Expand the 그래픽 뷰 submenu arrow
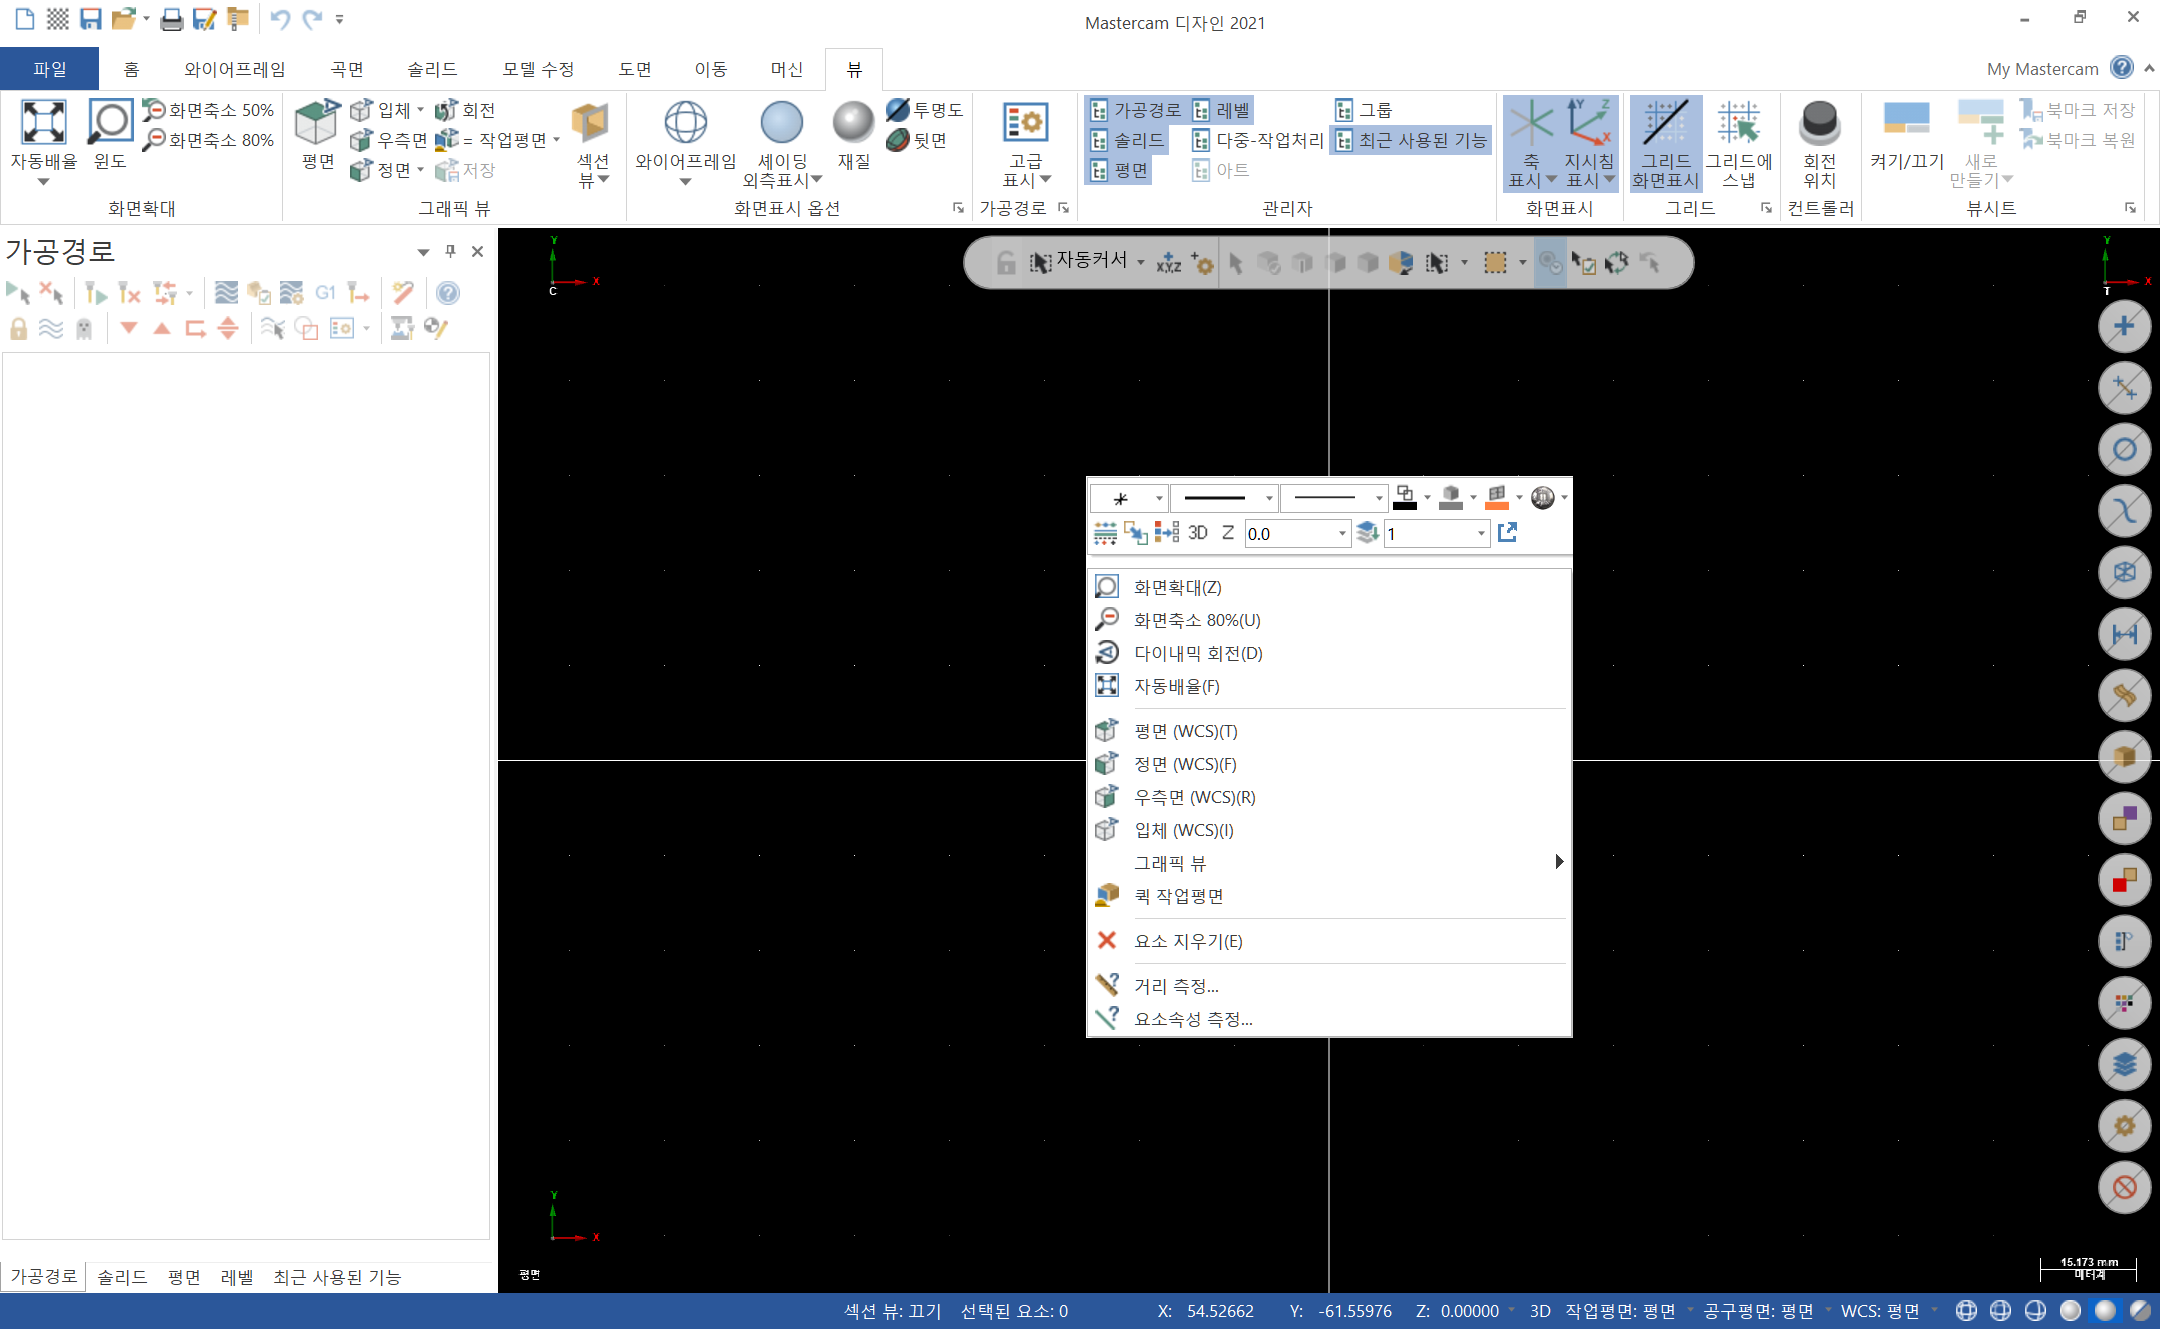This screenshot has height=1329, width=2160. [1558, 862]
